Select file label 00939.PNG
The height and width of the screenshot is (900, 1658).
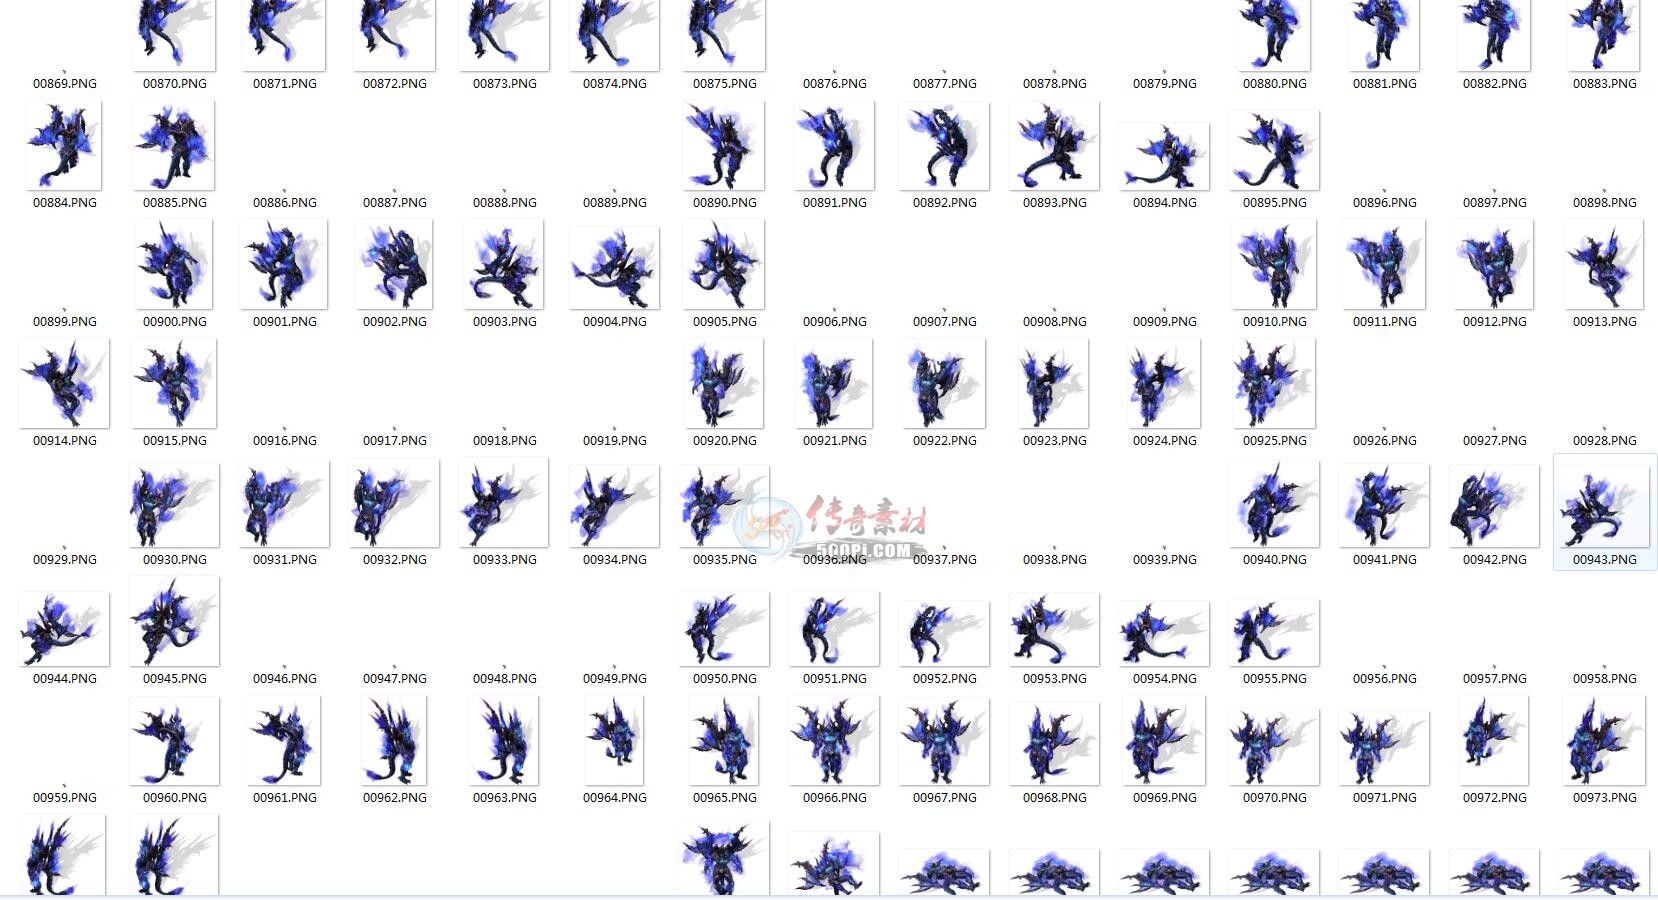[1165, 560]
